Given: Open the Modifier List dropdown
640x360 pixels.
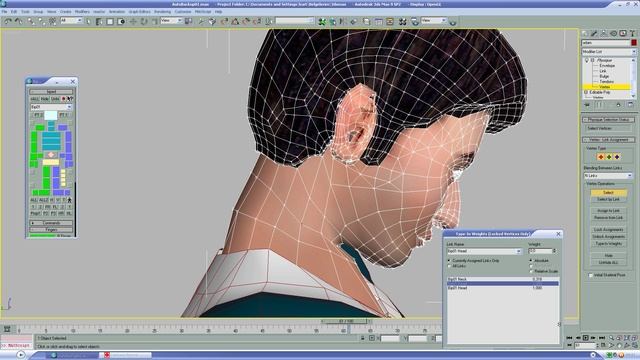Looking at the screenshot, I should pyautogui.click(x=609, y=52).
